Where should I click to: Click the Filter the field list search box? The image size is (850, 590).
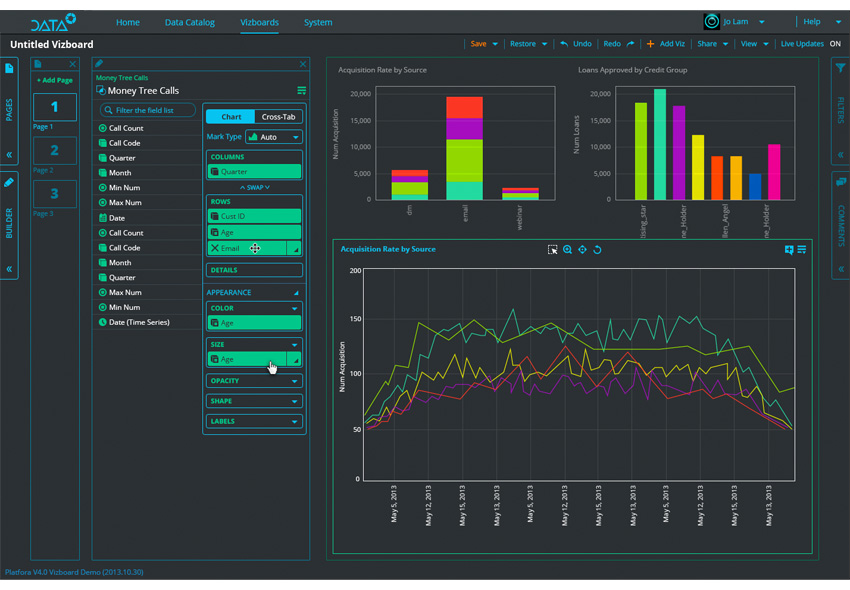click(x=146, y=110)
